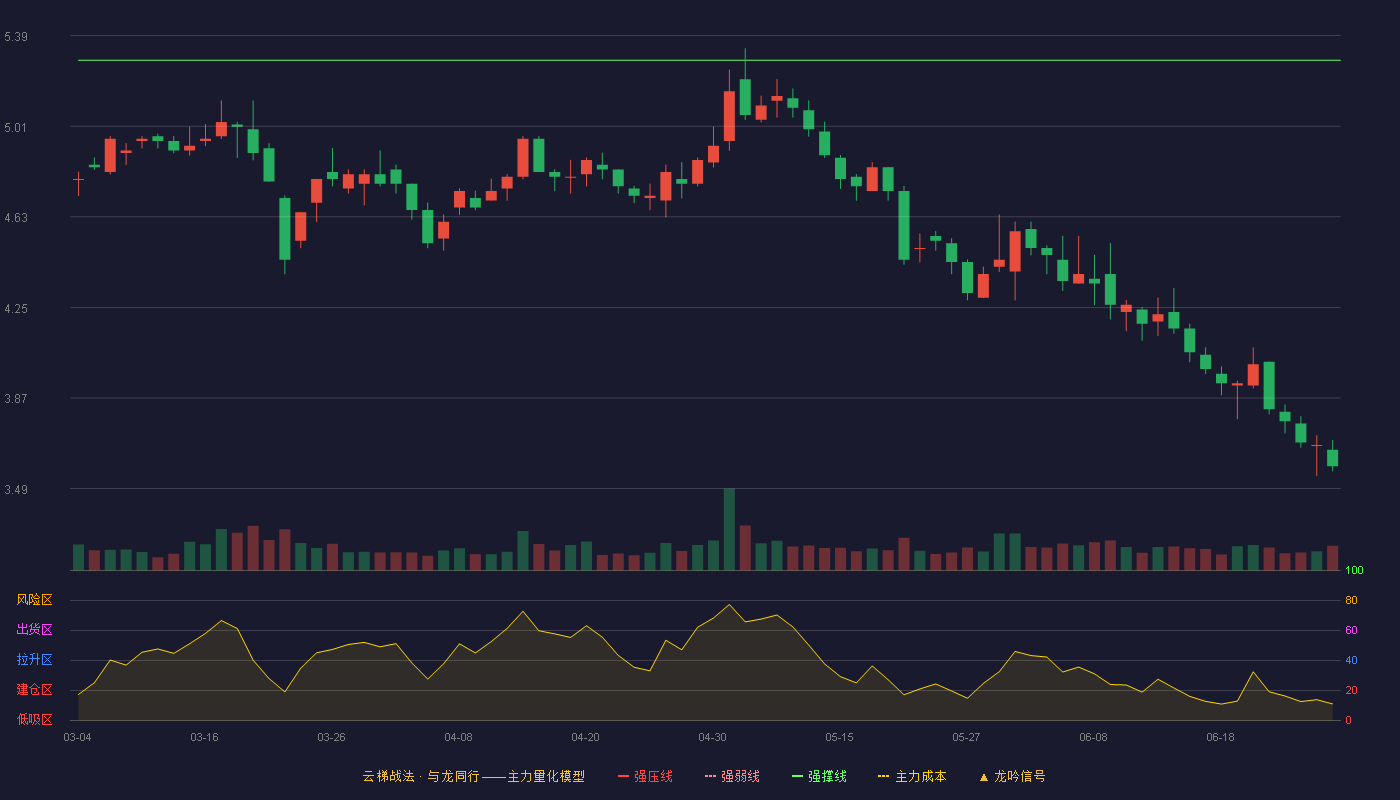The image size is (1400, 800).
Task: Click the chart title 云梯战法 与龙同行
Action: [420, 776]
